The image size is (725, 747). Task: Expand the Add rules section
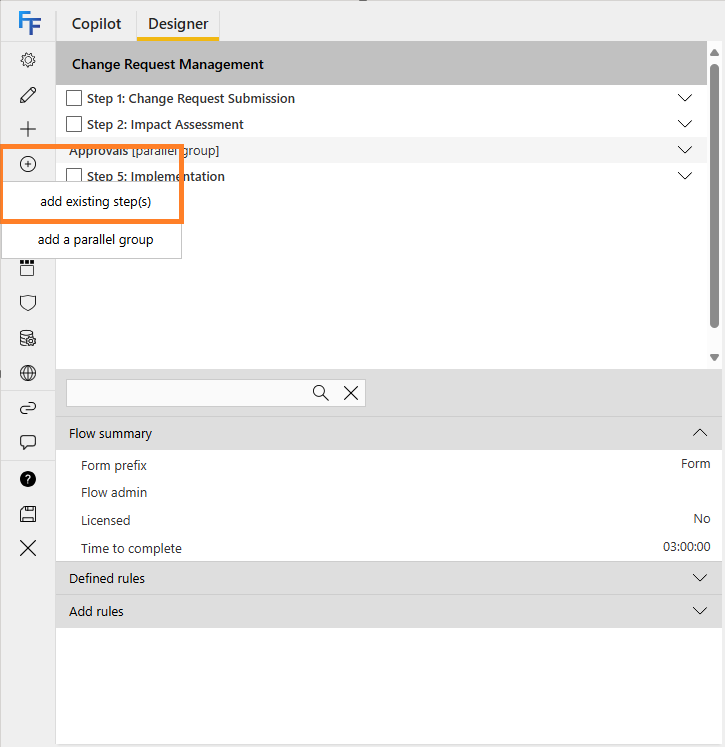tap(700, 611)
